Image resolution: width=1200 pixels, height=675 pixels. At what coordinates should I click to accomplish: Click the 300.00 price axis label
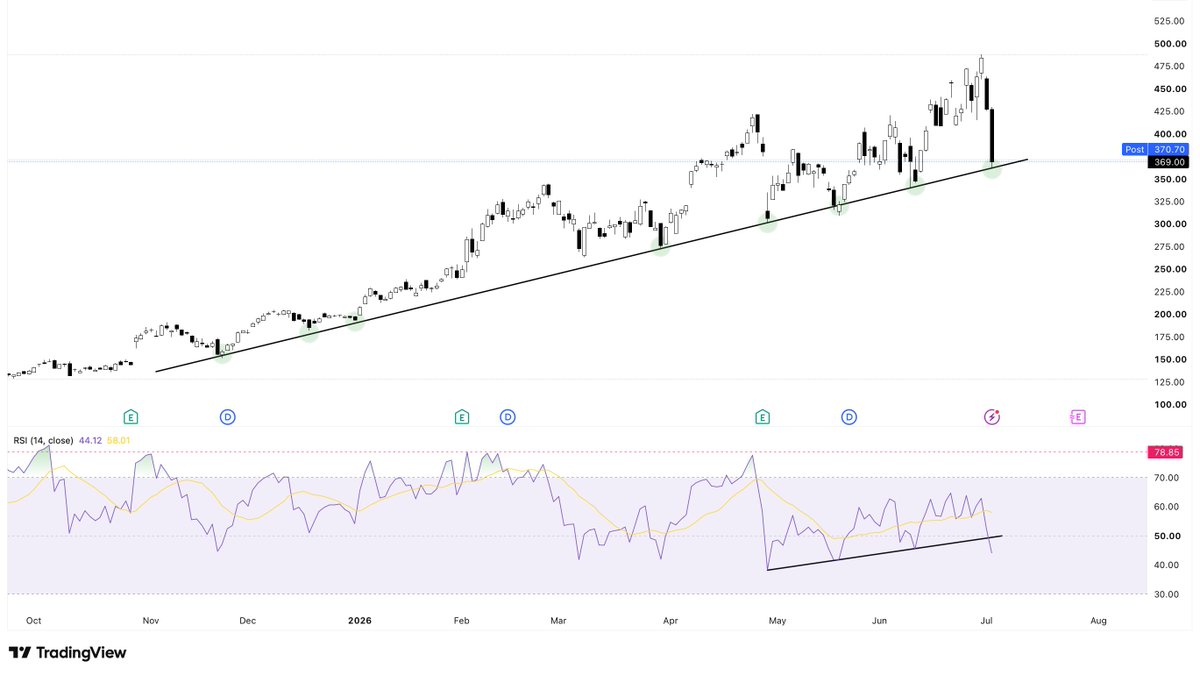click(x=1169, y=224)
